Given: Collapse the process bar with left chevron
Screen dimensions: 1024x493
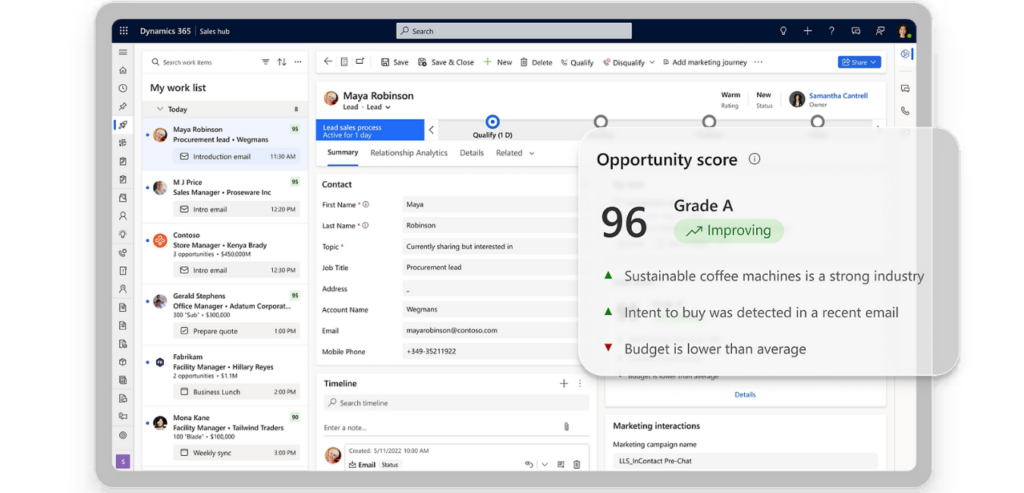Looking at the screenshot, I should [431, 129].
